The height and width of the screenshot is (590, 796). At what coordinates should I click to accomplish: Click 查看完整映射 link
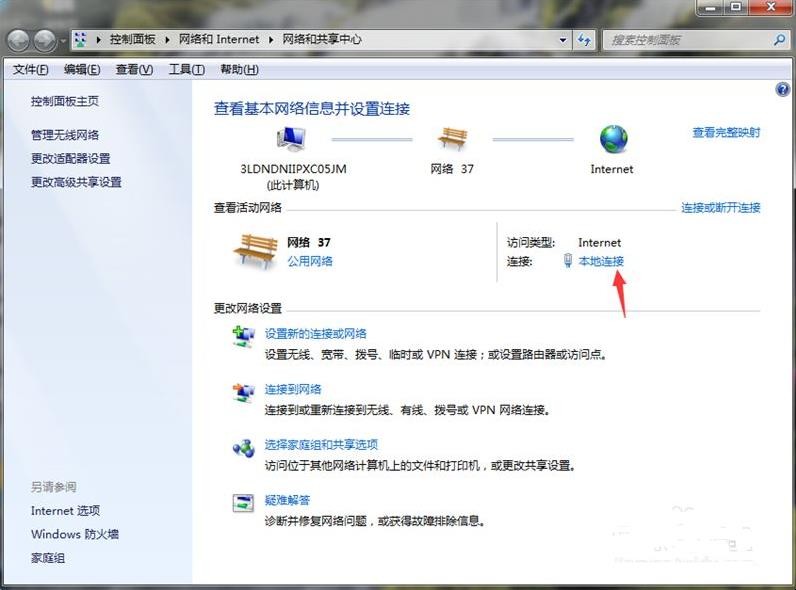tap(726, 133)
